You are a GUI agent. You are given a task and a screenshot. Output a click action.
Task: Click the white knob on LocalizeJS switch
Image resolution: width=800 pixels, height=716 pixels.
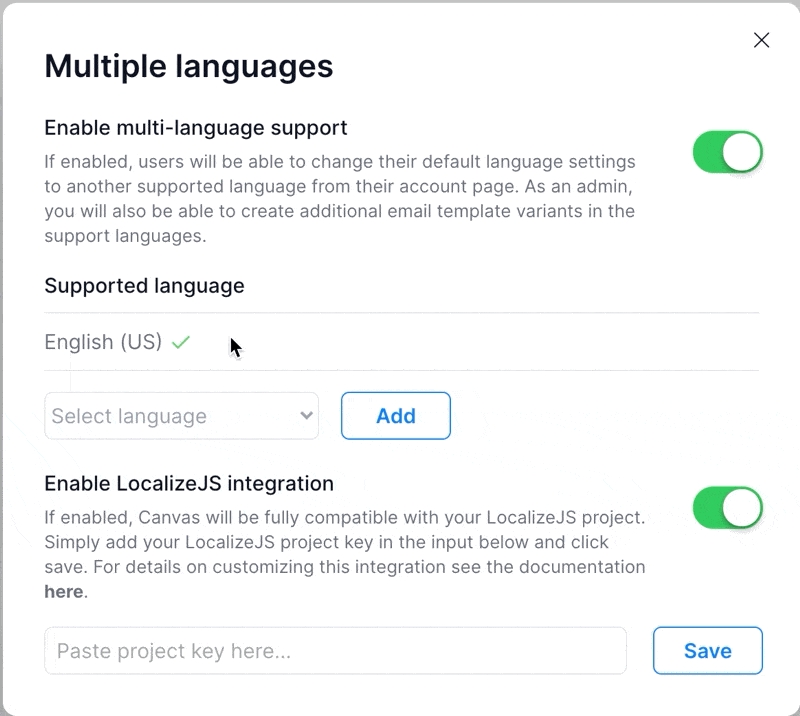742,508
